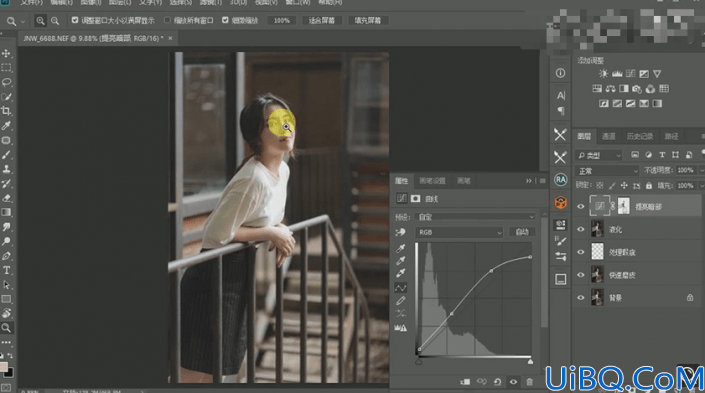Open the zoom tool preset dropdown arrow
This screenshot has width=705, height=393.
click(23, 21)
